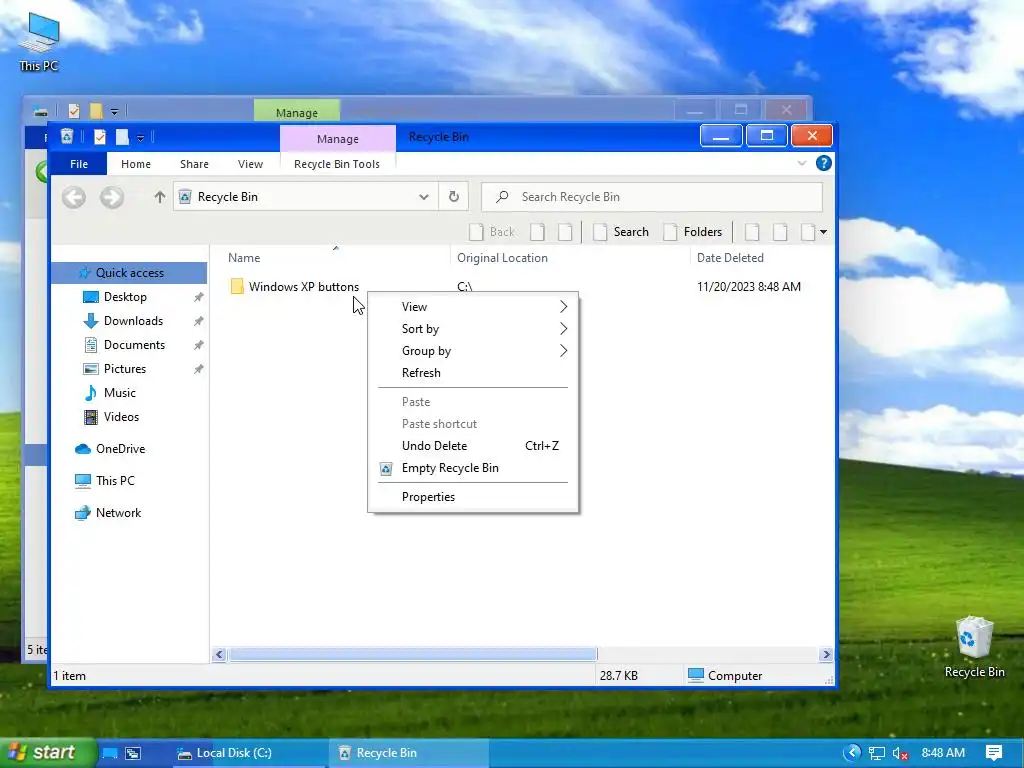
Task: Click the pin icon beside Pictures
Action: pyautogui.click(x=199, y=369)
